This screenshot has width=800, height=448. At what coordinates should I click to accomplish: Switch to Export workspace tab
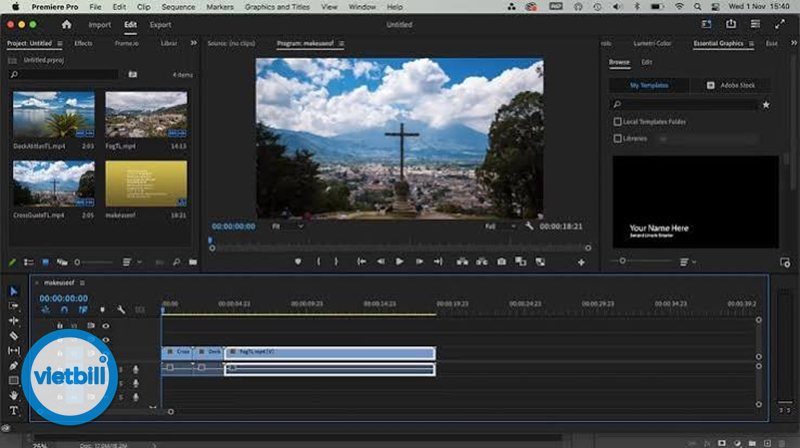160,24
